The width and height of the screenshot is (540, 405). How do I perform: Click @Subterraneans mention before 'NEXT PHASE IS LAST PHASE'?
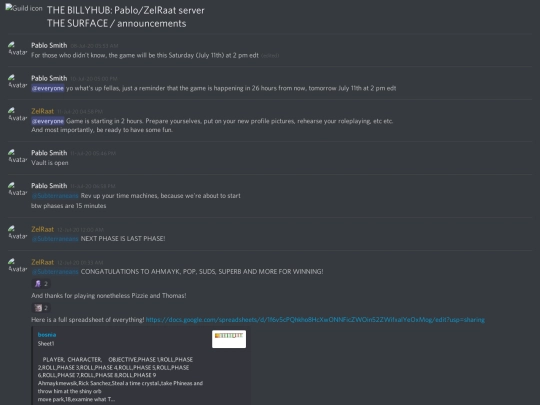pyautogui.click(x=55, y=239)
